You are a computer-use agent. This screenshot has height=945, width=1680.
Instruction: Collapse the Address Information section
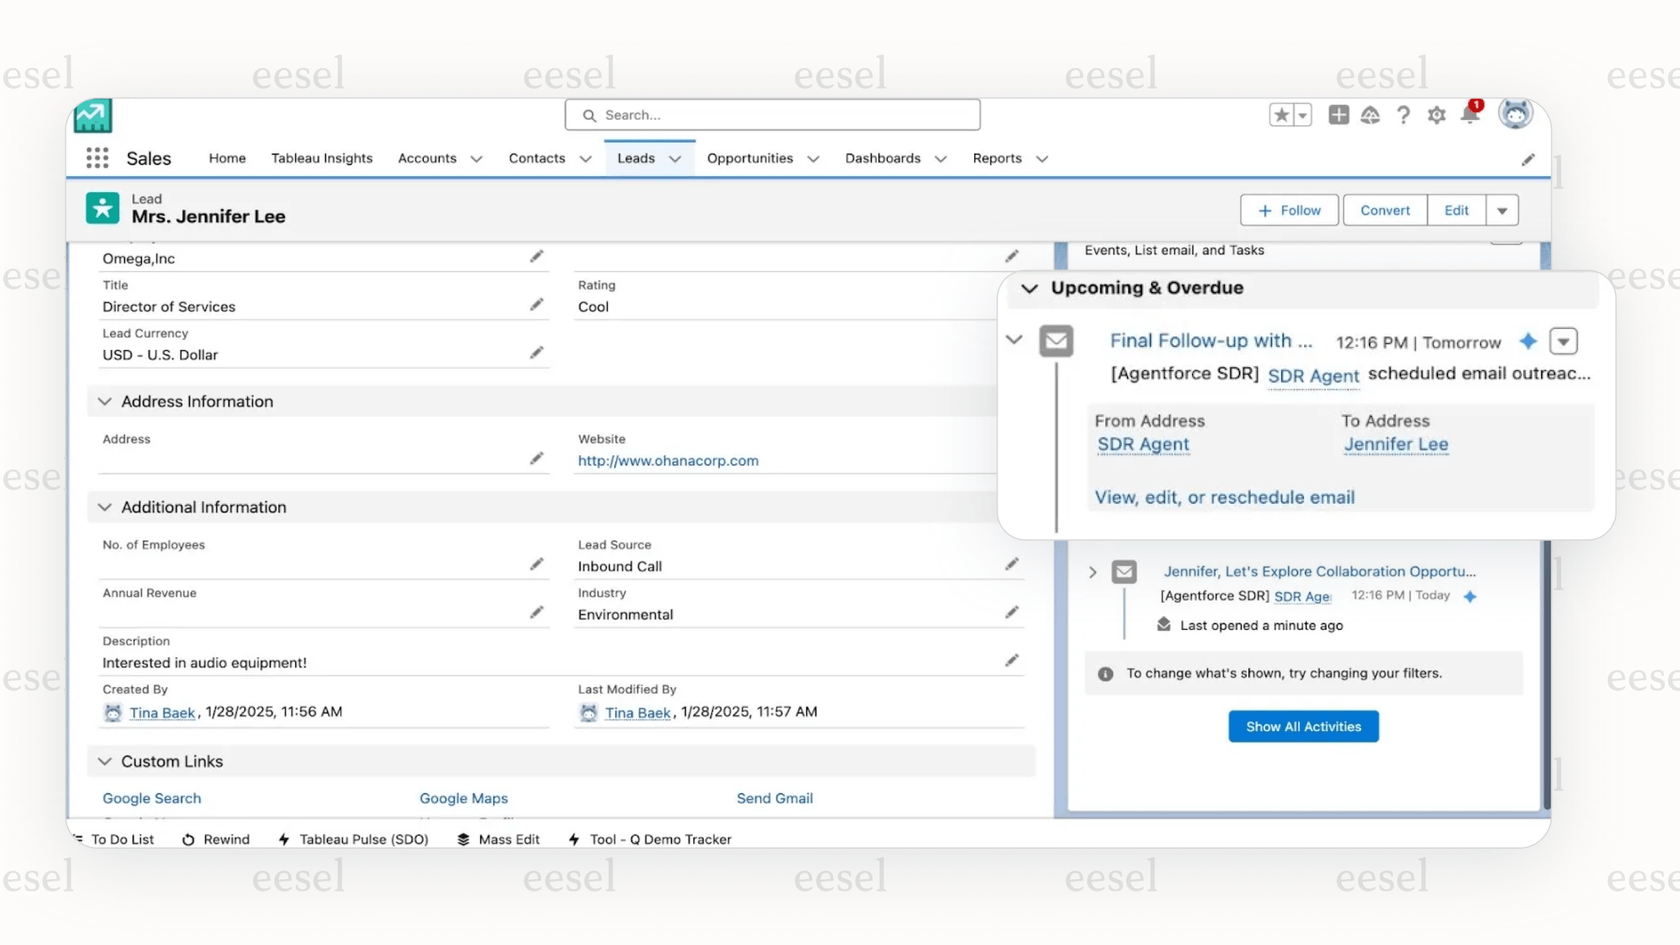105,401
